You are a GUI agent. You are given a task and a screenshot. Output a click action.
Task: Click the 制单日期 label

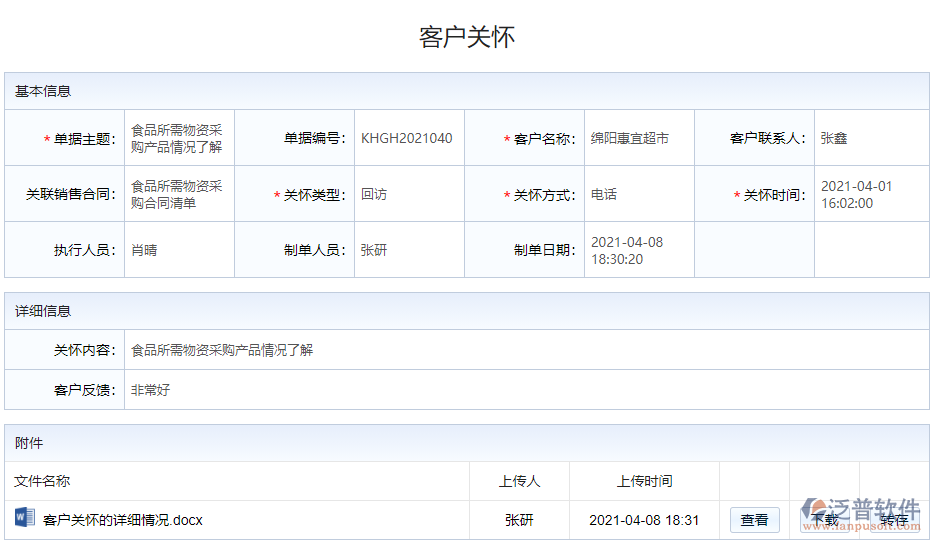544,250
